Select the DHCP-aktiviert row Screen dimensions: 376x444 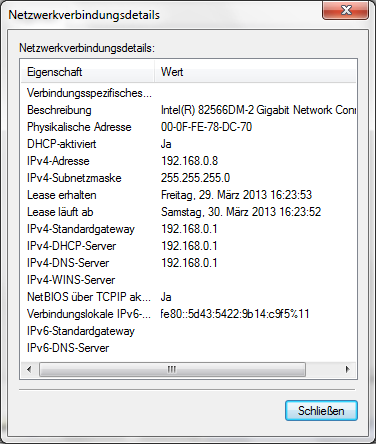pos(189,144)
